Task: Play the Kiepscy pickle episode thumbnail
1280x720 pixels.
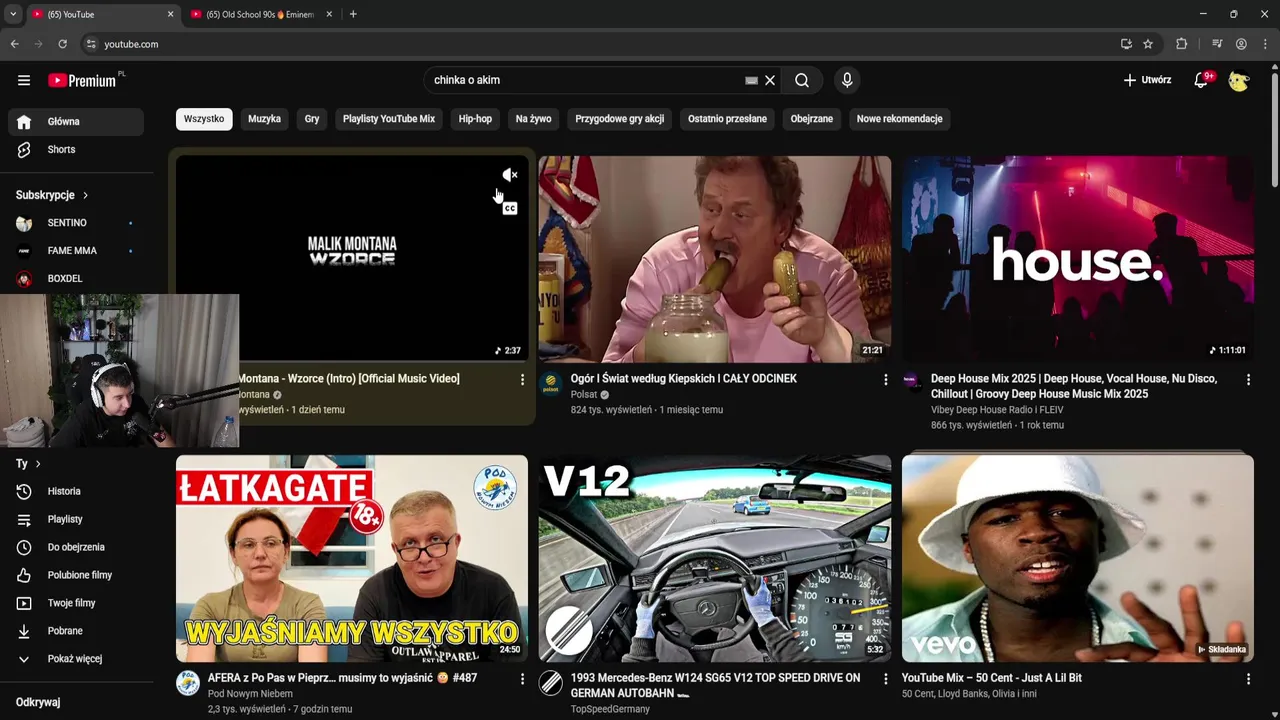Action: [715, 258]
